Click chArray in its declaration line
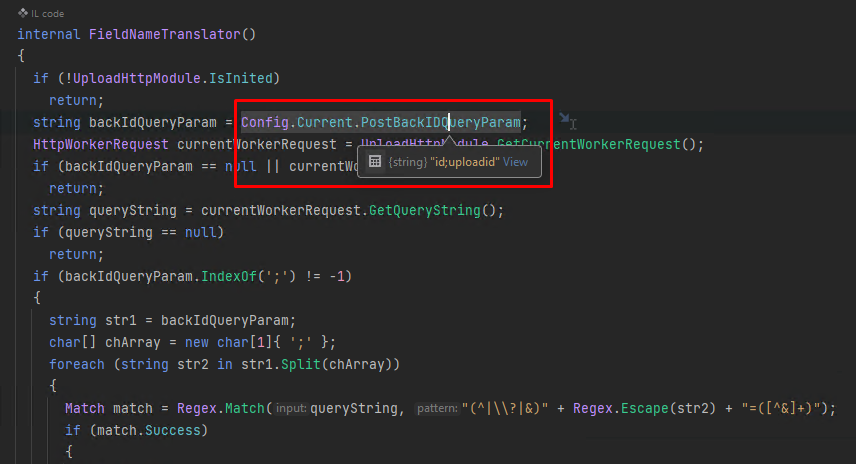The width and height of the screenshot is (856, 464). [133, 343]
